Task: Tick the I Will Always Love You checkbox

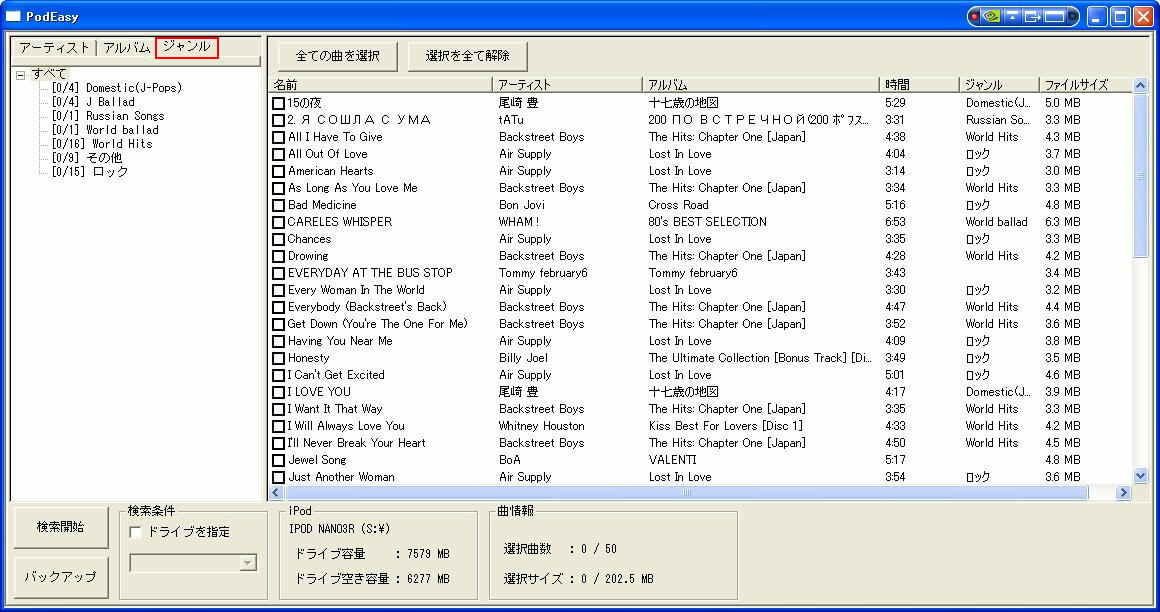Action: 278,427
